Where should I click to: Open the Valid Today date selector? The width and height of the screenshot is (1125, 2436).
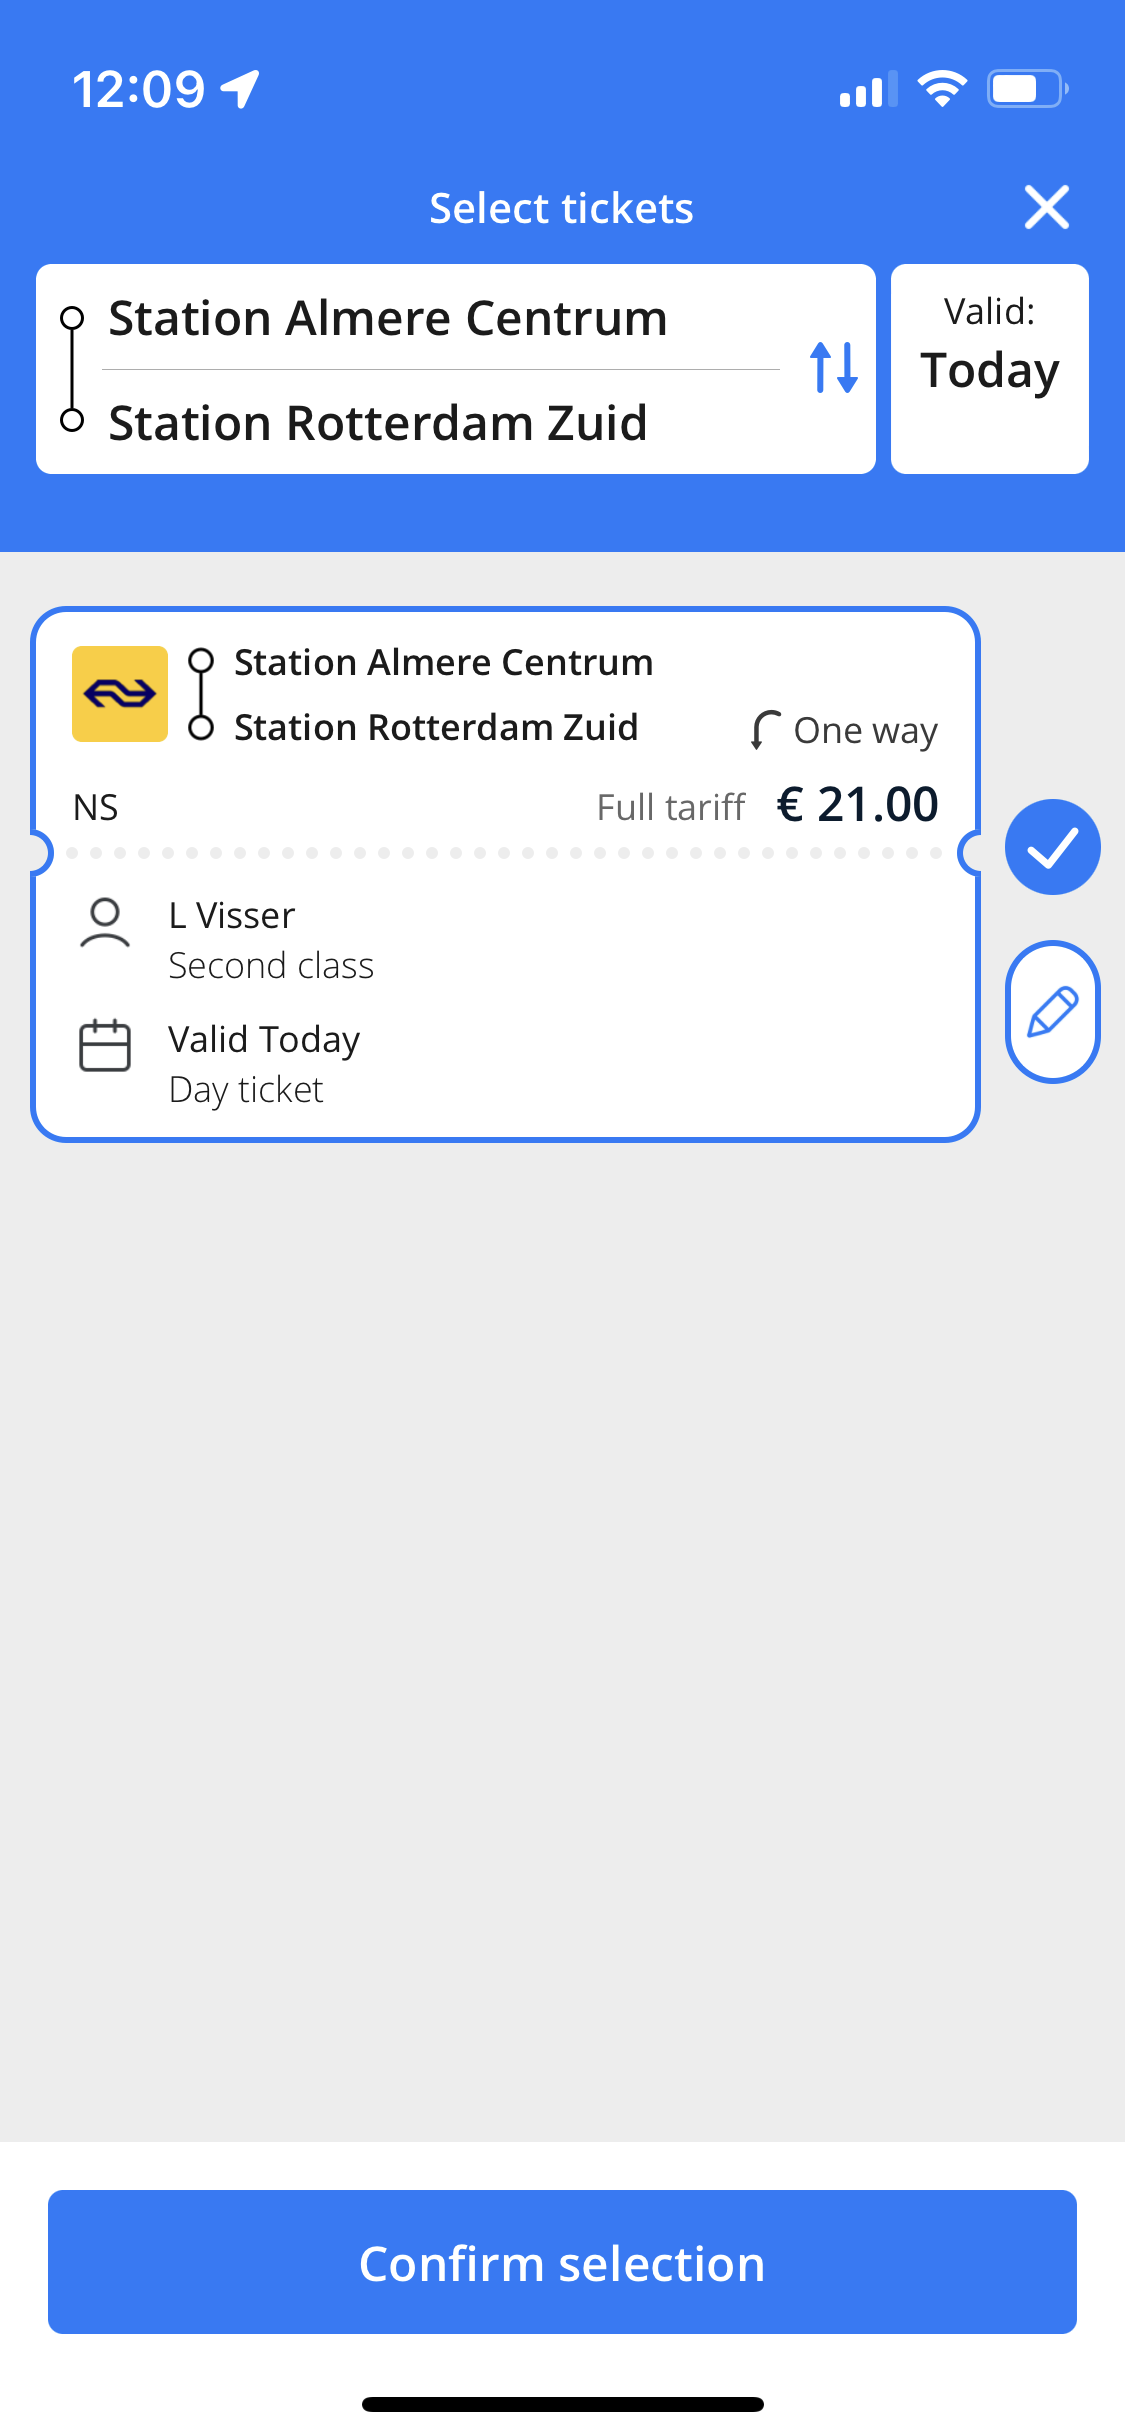click(990, 369)
